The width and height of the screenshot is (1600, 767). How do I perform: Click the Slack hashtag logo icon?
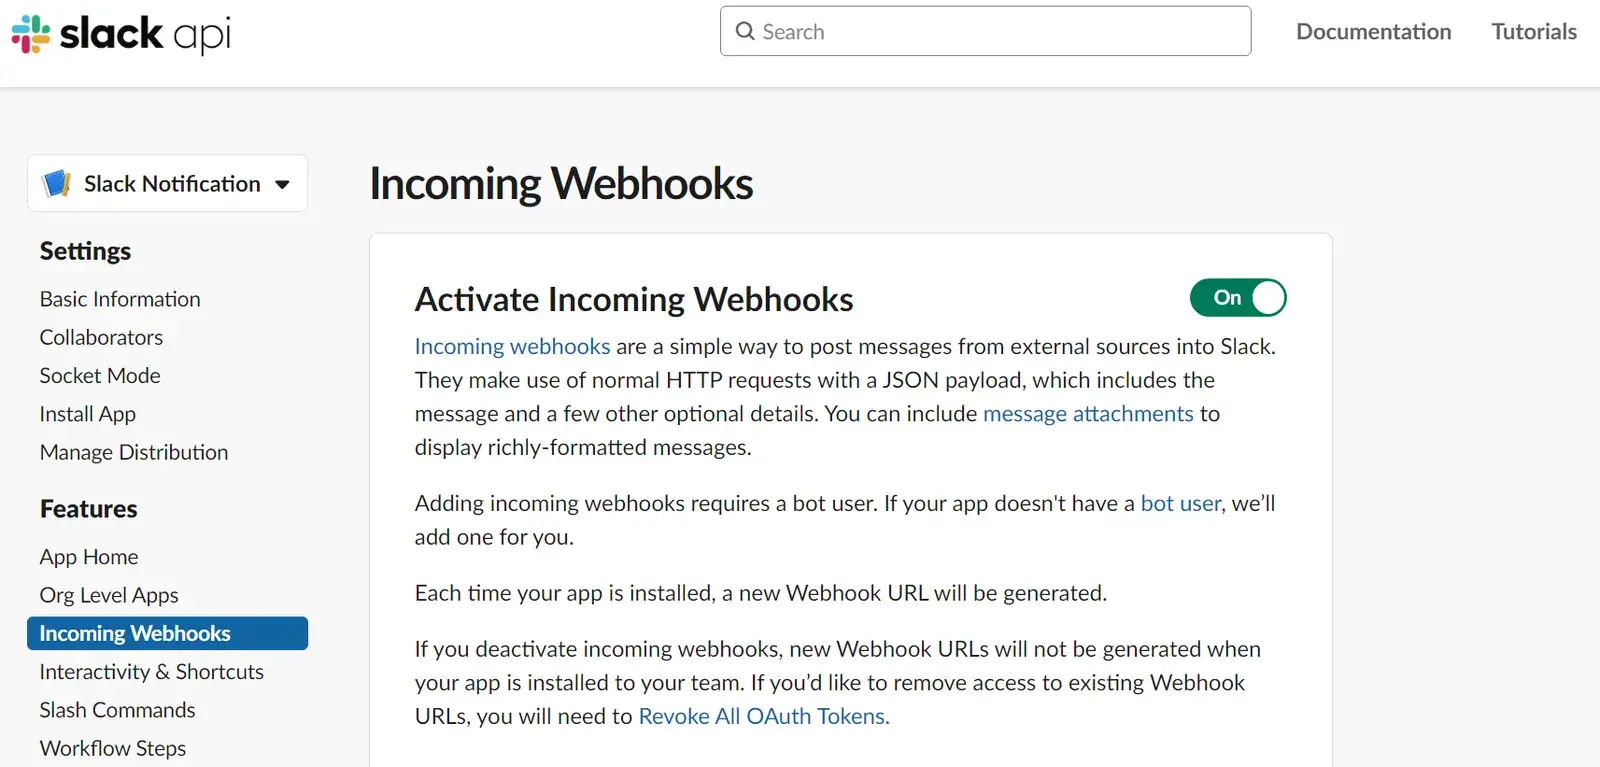point(30,34)
